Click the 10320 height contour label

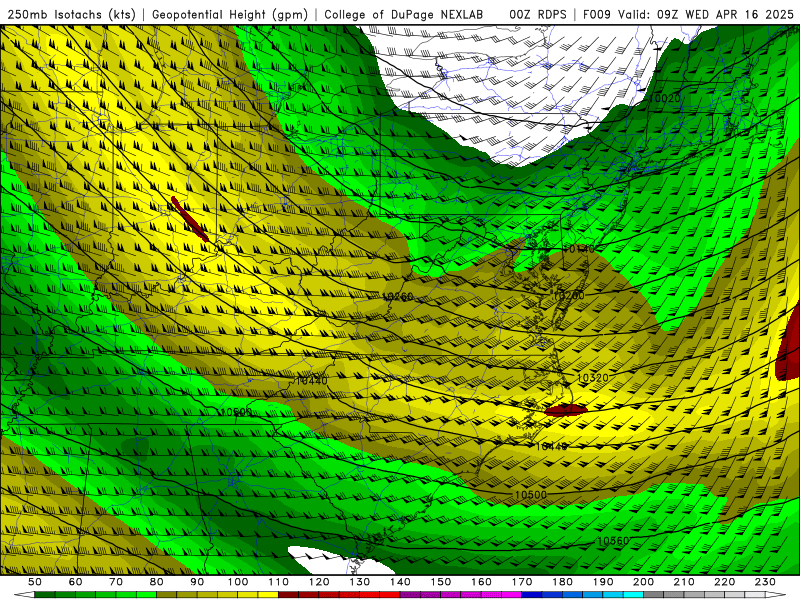tap(593, 378)
